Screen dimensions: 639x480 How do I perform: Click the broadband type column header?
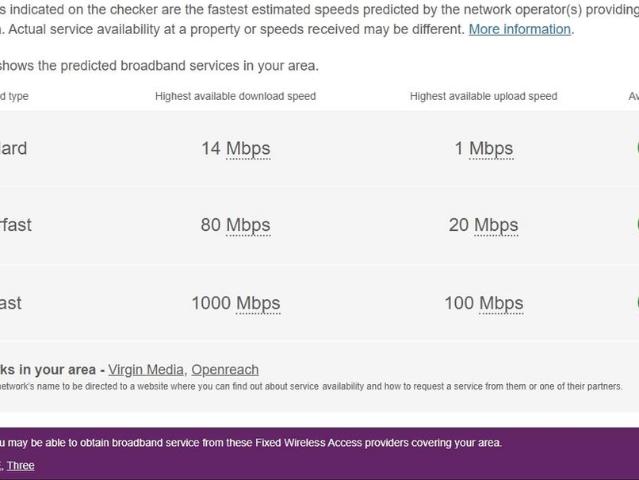(14, 96)
